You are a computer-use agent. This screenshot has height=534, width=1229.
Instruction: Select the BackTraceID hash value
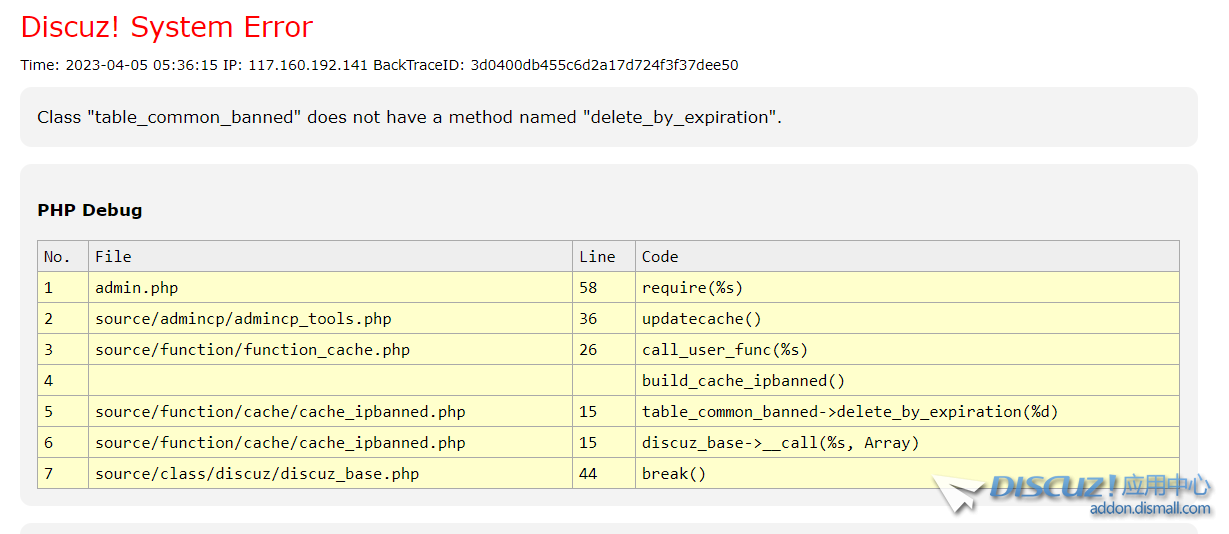click(604, 65)
